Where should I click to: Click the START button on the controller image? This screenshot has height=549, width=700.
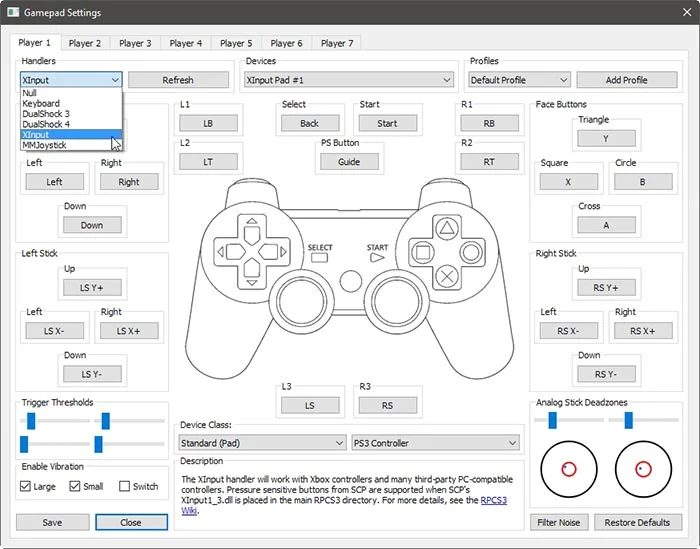[x=377, y=258]
